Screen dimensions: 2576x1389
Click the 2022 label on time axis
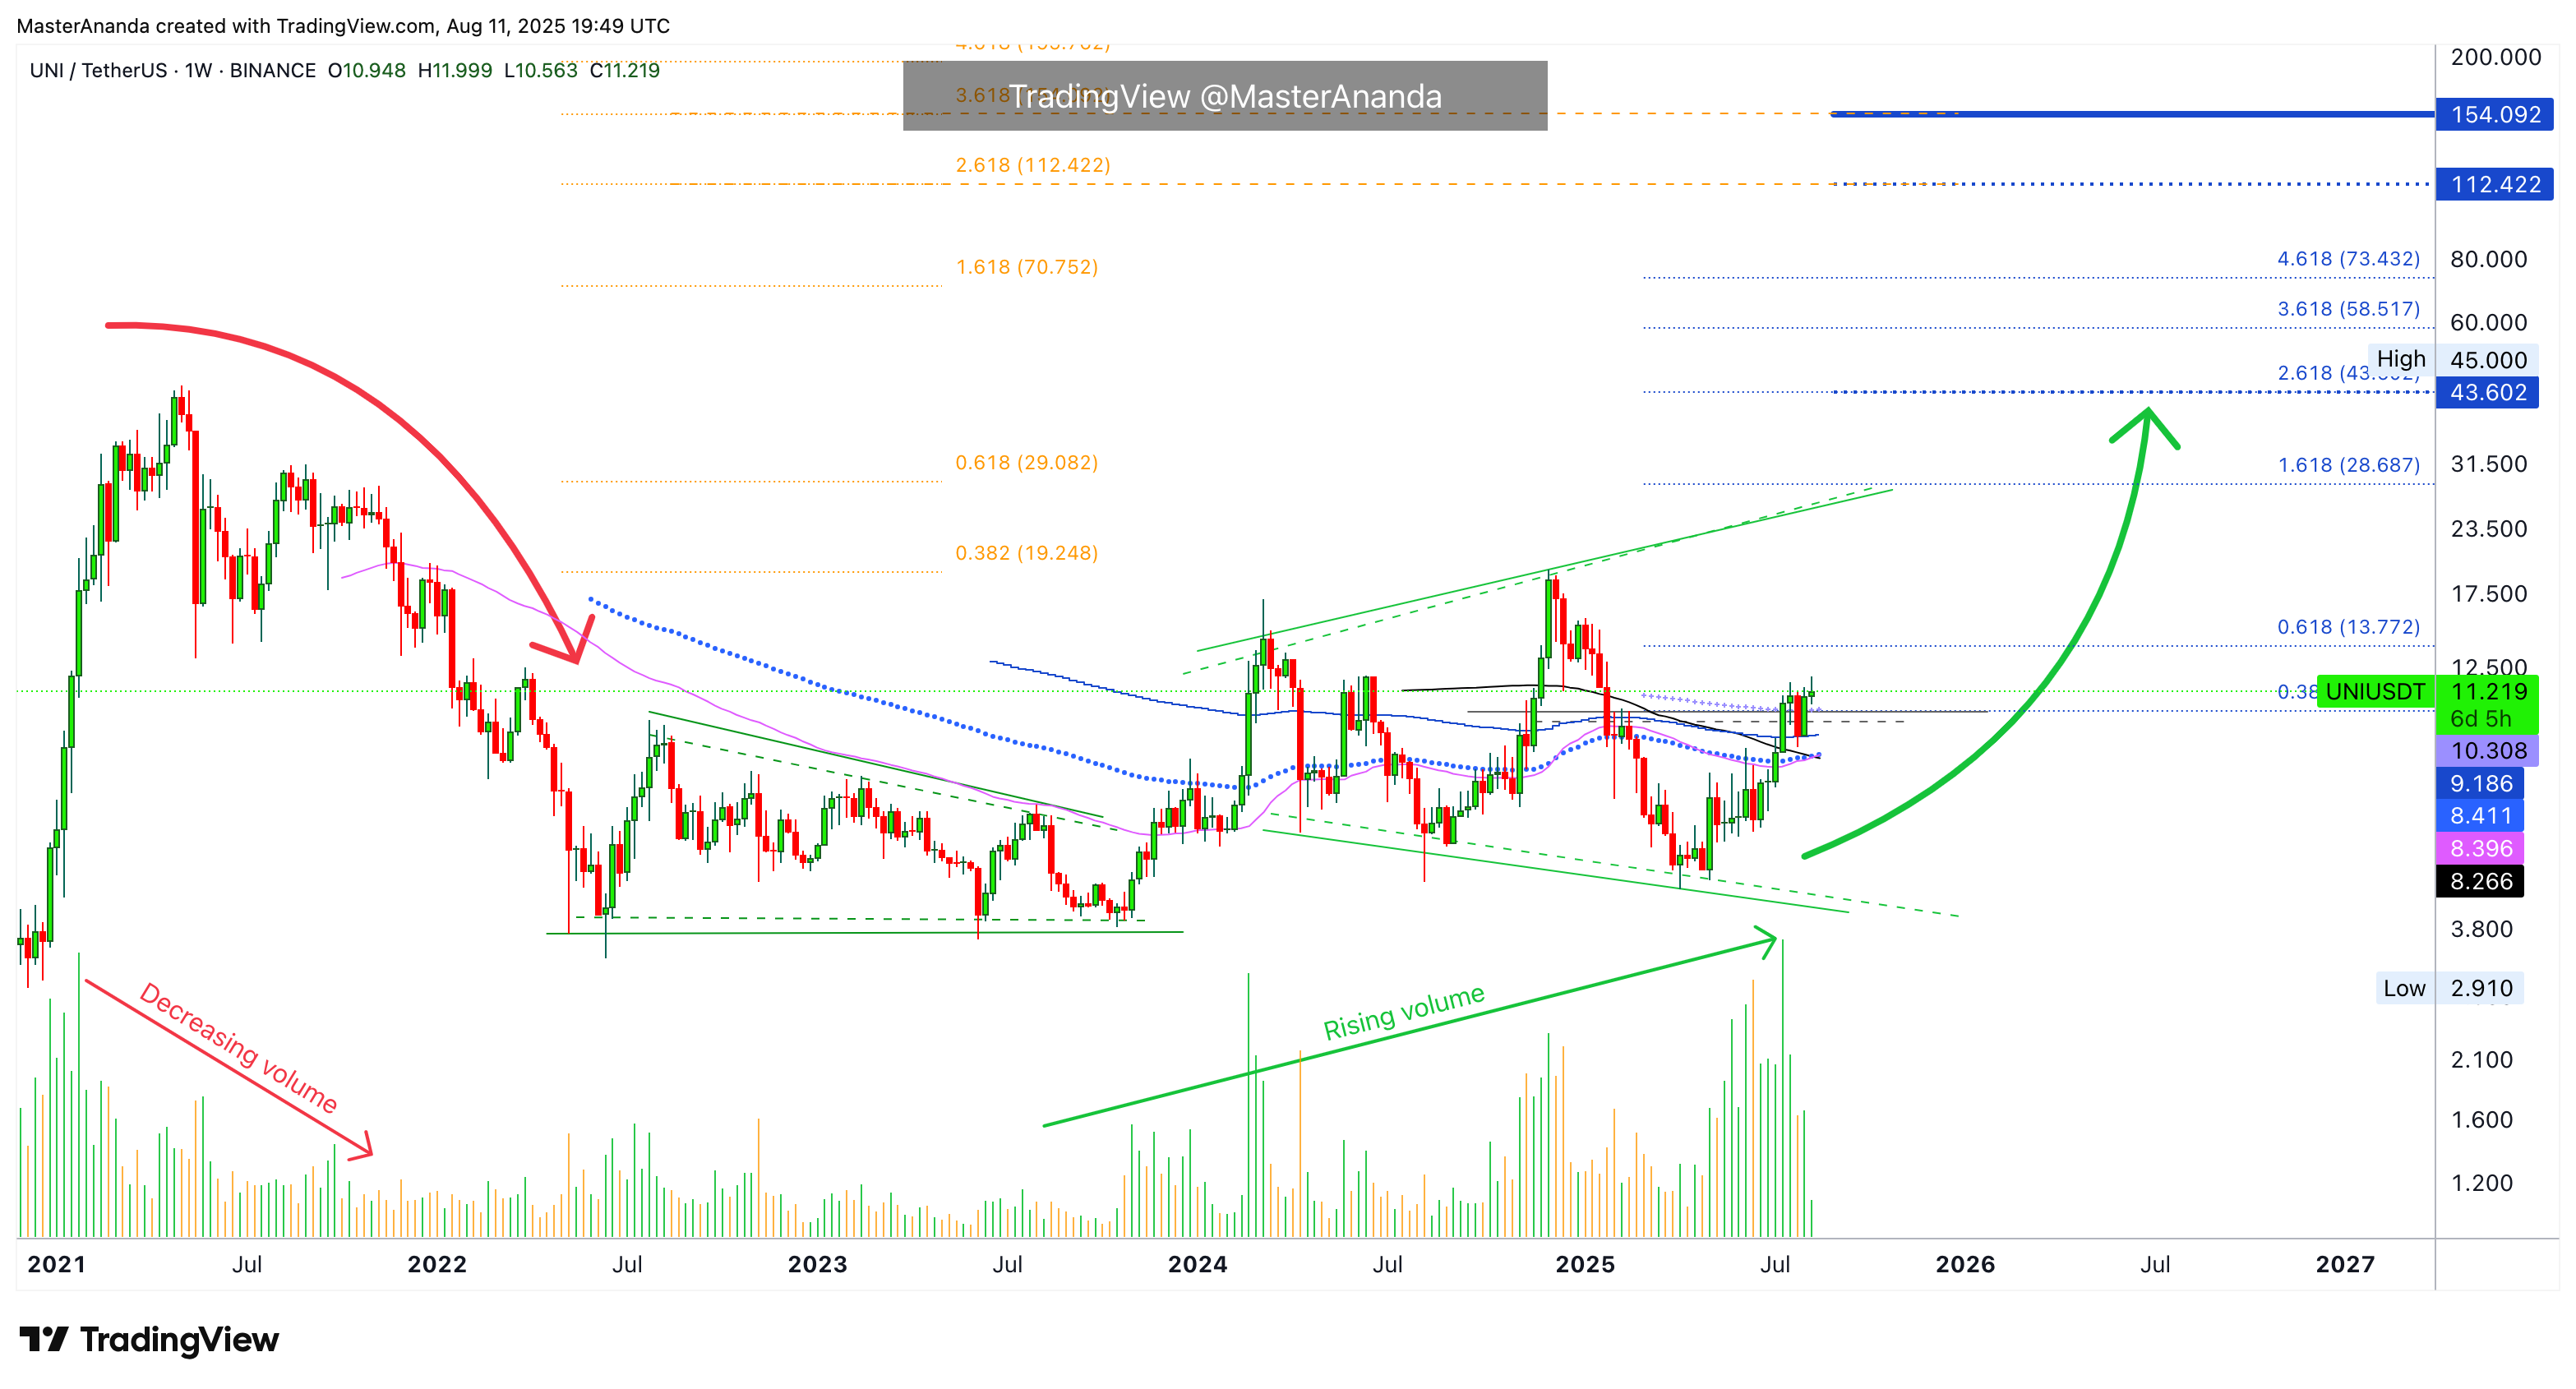pos(437,1265)
